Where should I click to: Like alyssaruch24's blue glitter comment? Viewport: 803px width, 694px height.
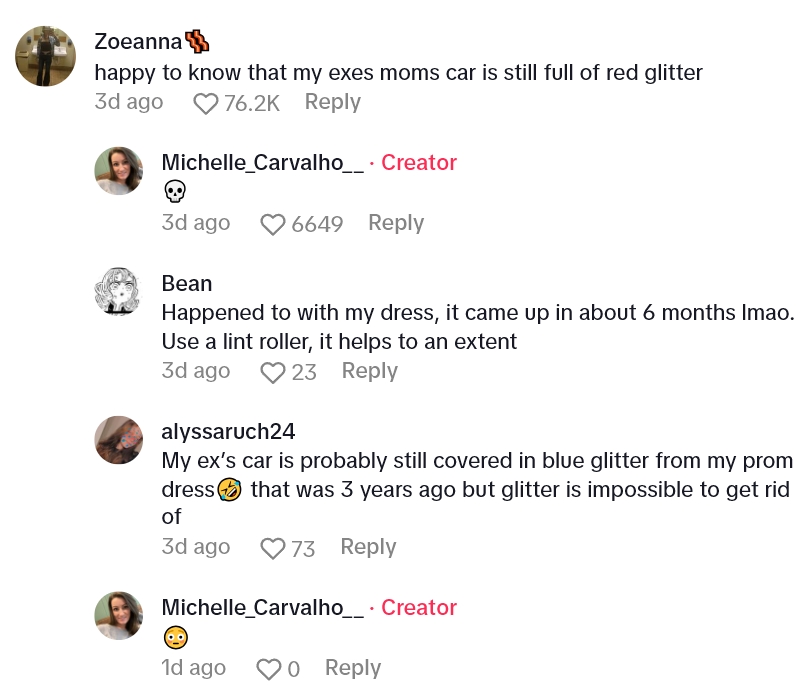(272, 548)
